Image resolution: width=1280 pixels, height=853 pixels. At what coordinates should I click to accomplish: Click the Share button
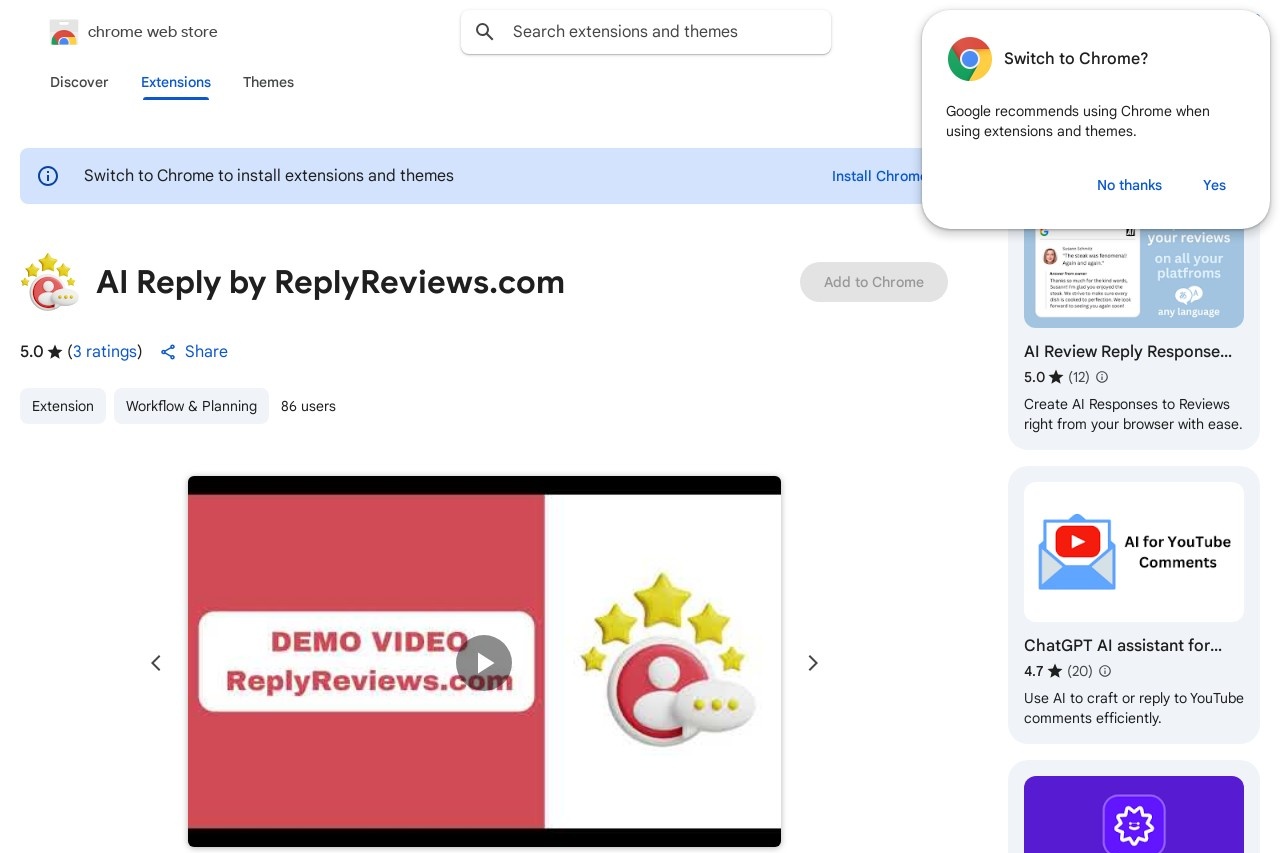(x=194, y=352)
